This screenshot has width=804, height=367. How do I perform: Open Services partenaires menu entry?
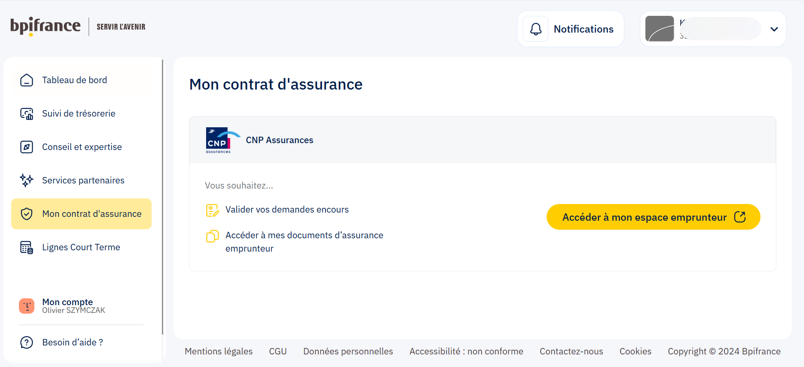[81, 180]
